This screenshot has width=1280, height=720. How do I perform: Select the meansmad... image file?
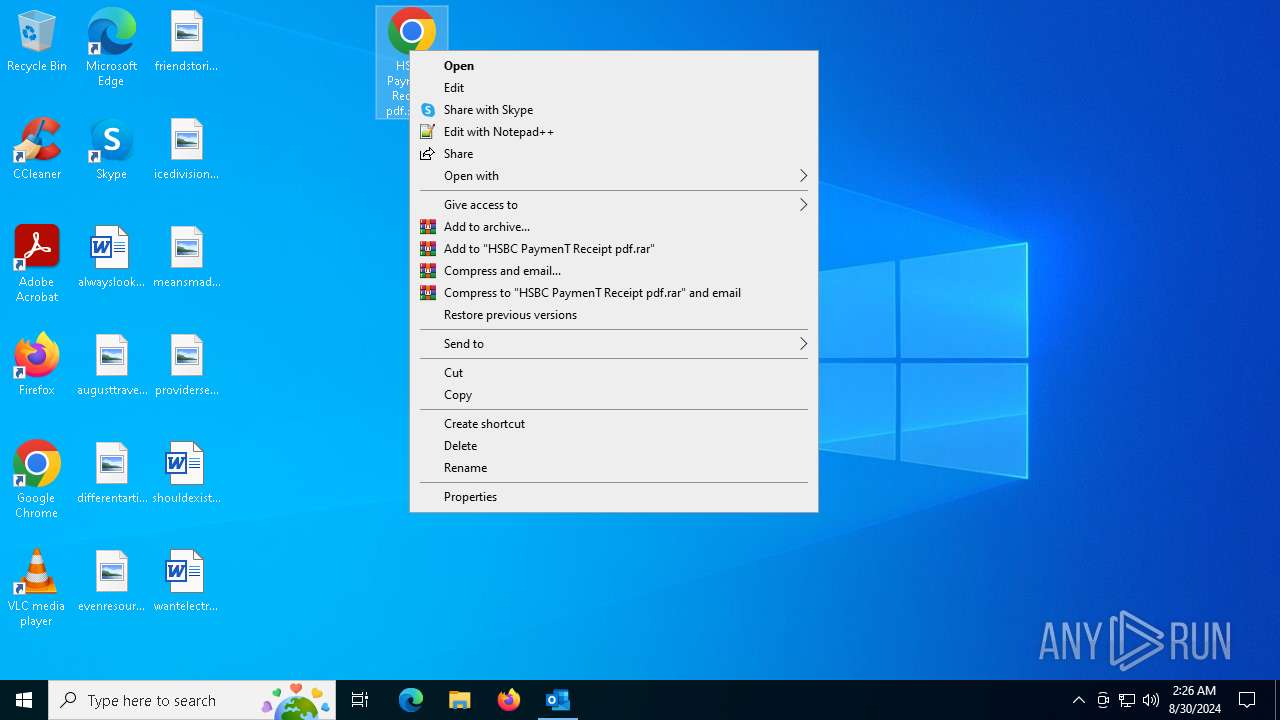pyautogui.click(x=186, y=258)
